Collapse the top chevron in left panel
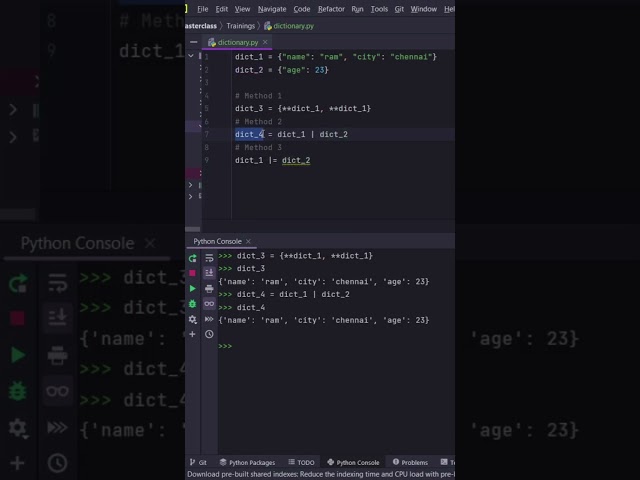640x480 pixels. (191, 56)
